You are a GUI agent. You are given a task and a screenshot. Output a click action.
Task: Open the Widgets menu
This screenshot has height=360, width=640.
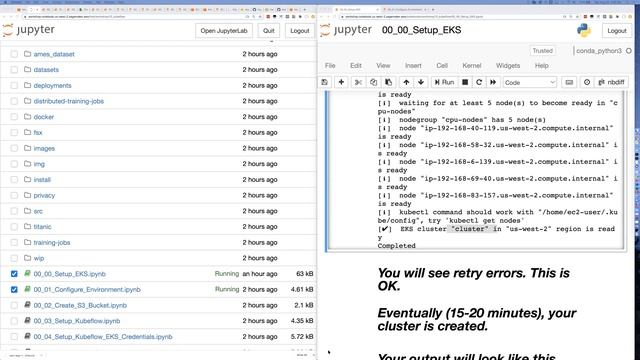click(508, 65)
